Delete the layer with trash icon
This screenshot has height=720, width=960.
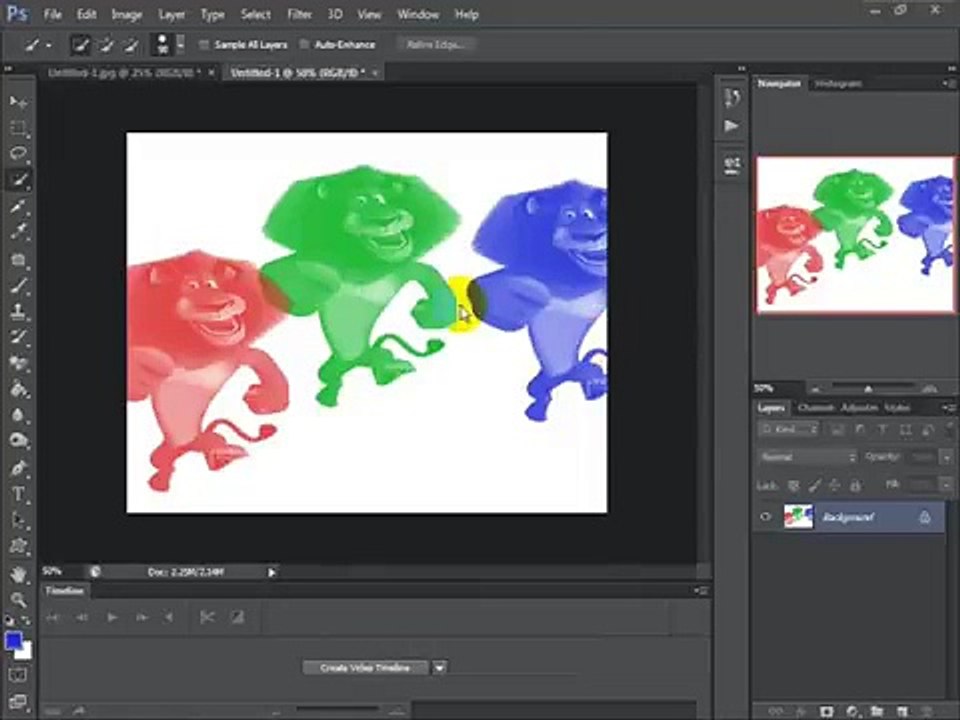coord(928,711)
